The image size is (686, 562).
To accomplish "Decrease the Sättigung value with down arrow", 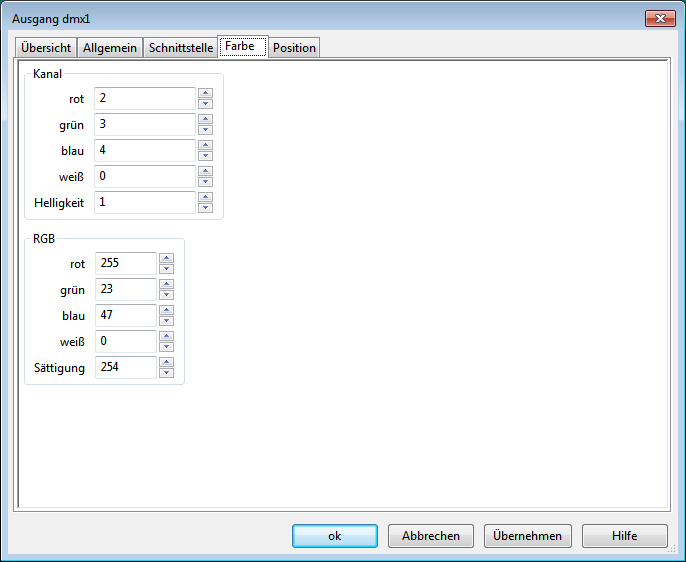I will coord(166,373).
